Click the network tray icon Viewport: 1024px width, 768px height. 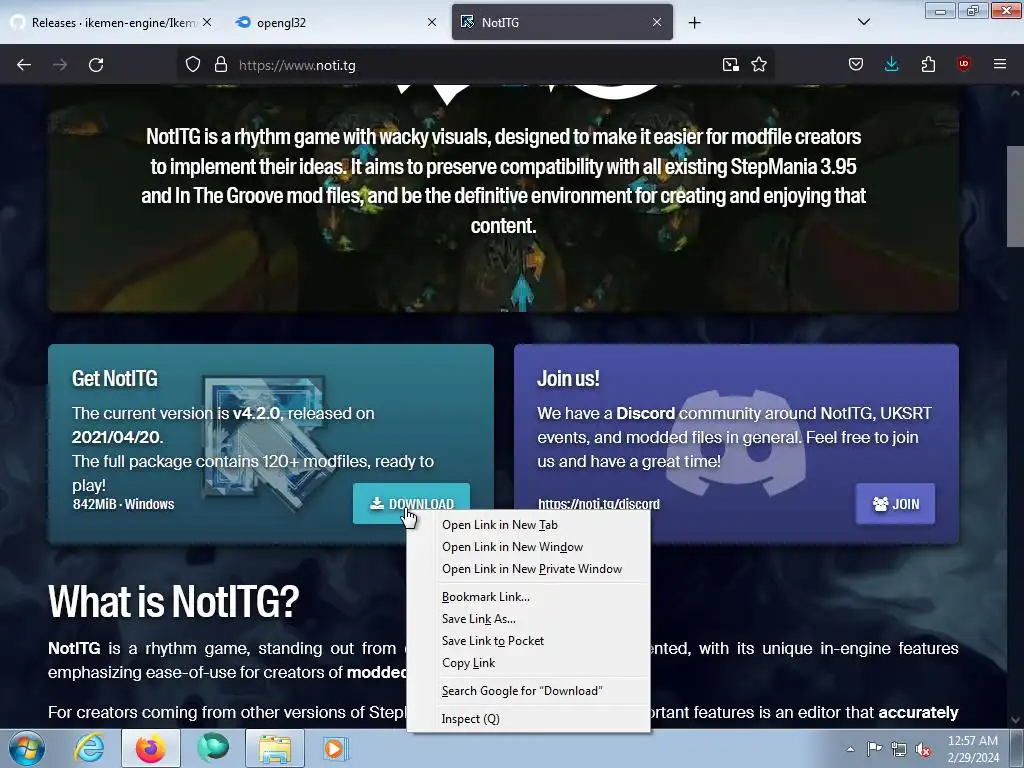tap(899, 749)
